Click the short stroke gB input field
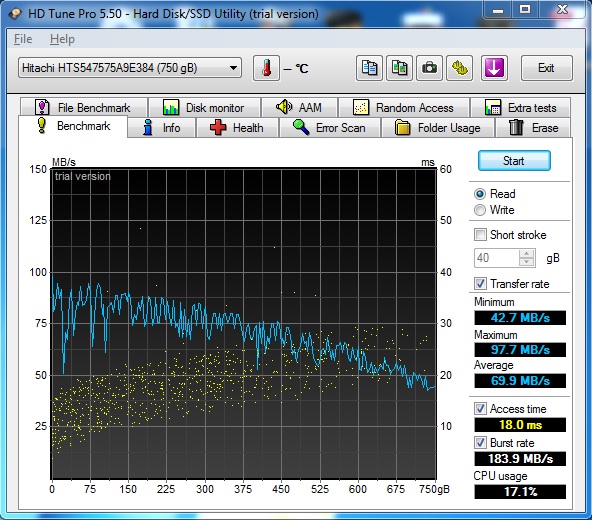The height and width of the screenshot is (520, 592). [497, 258]
